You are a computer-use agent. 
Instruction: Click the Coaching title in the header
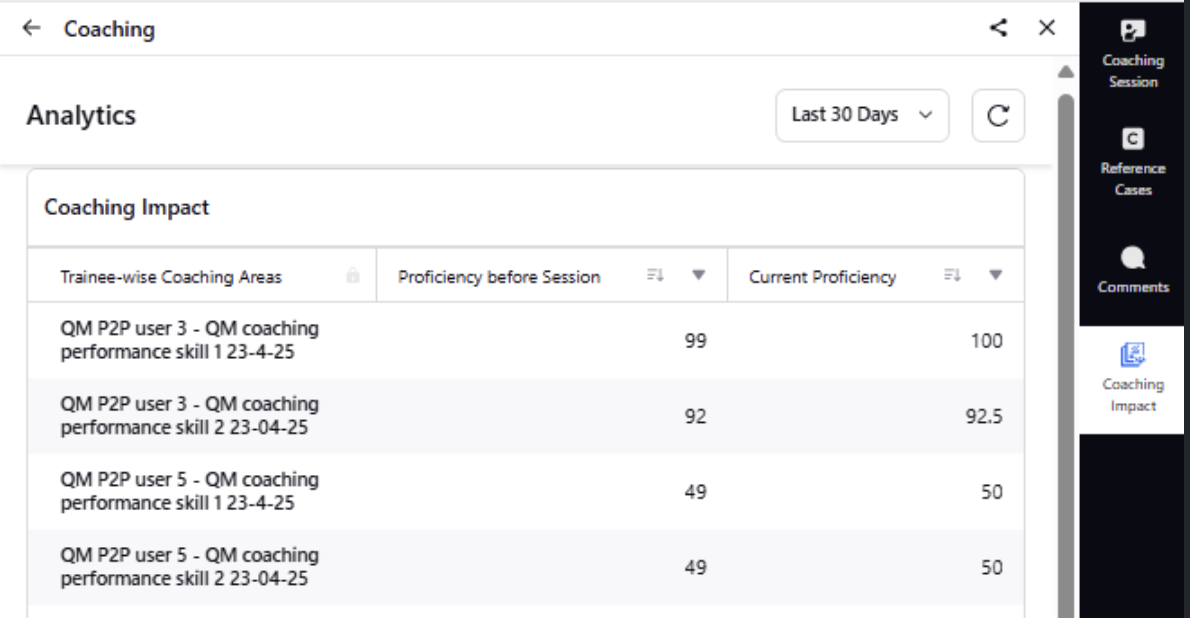[109, 29]
